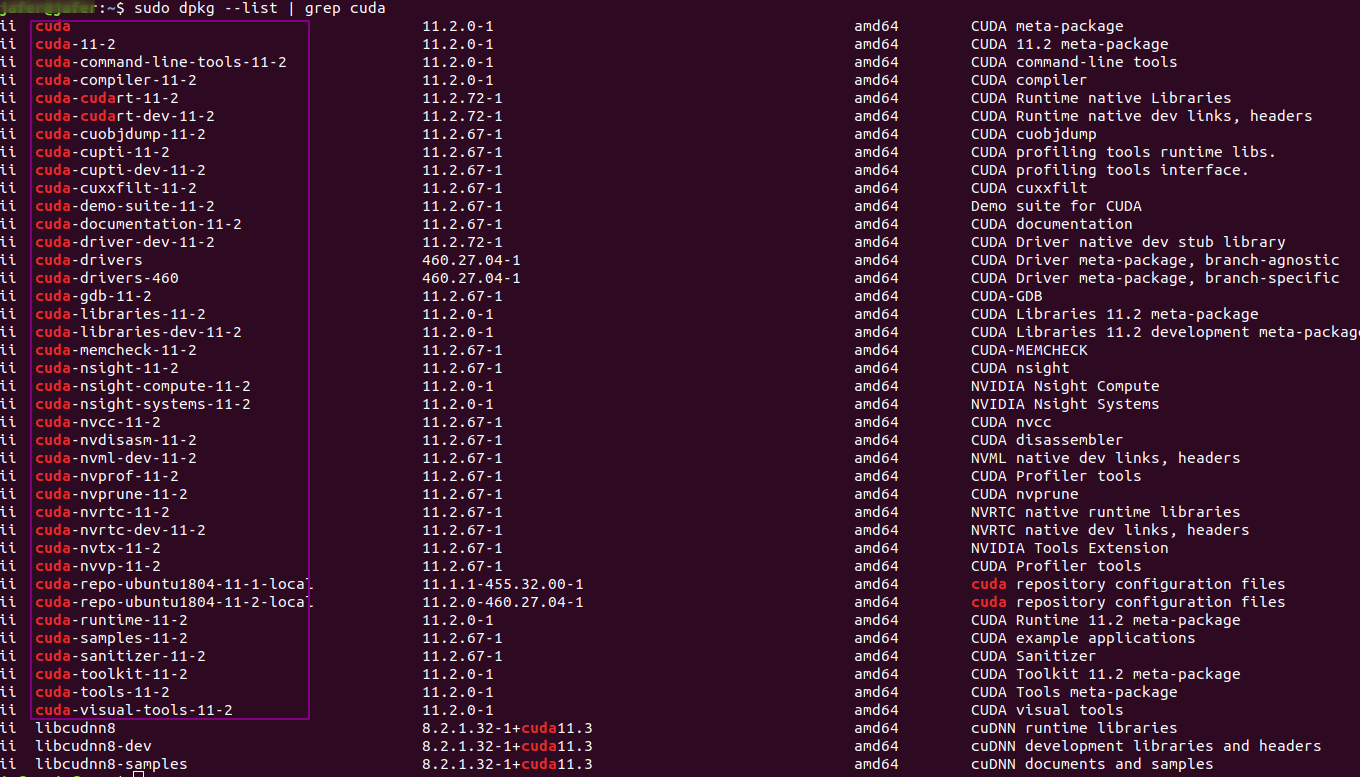Click the sudo dpkg command in the prompt

coord(173,8)
